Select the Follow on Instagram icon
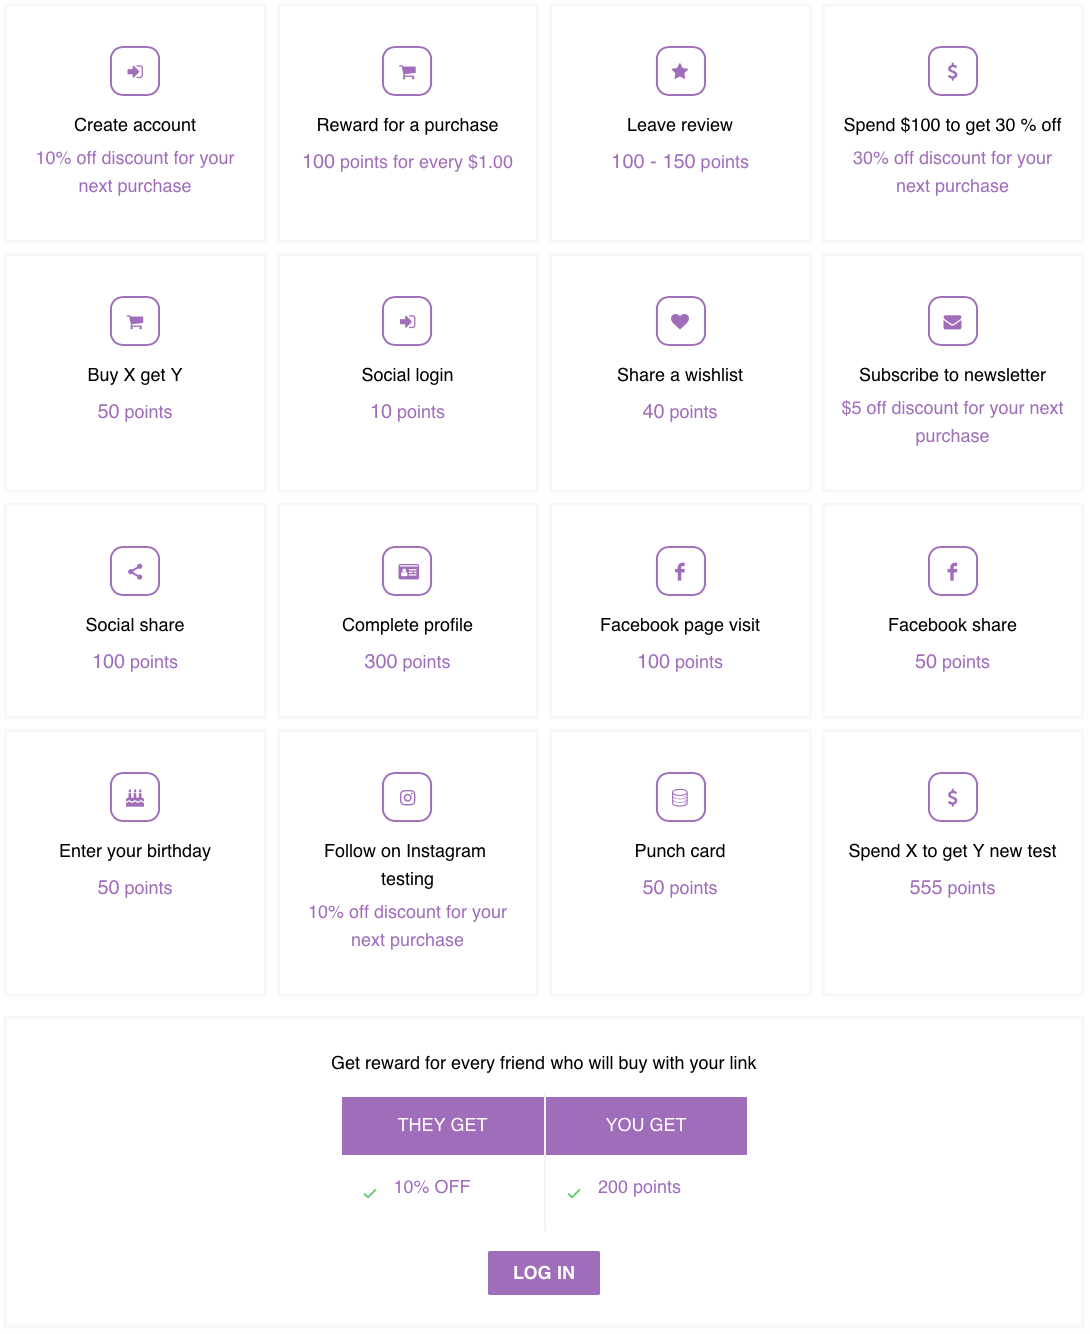This screenshot has width=1090, height=1334. click(407, 797)
